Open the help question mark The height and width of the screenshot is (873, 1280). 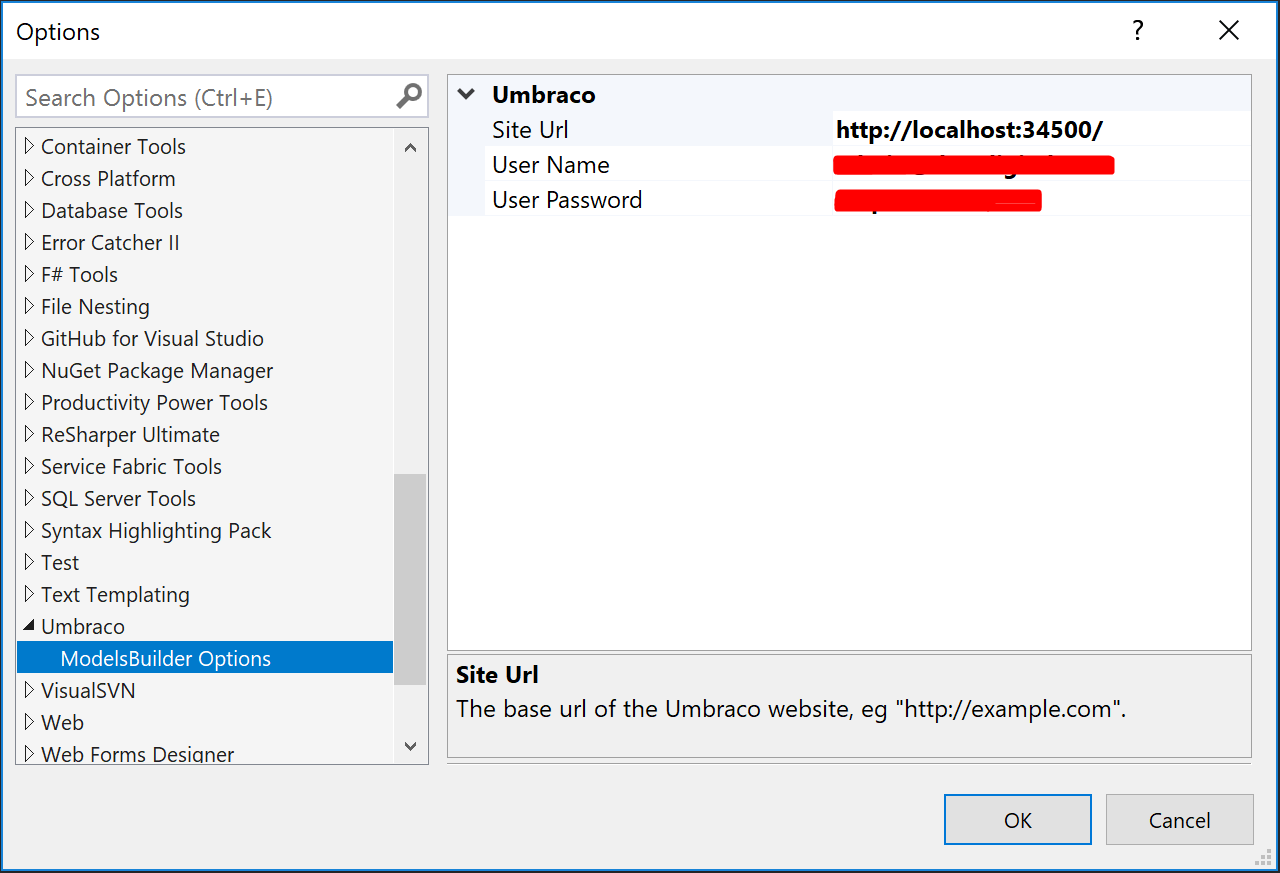click(1138, 31)
